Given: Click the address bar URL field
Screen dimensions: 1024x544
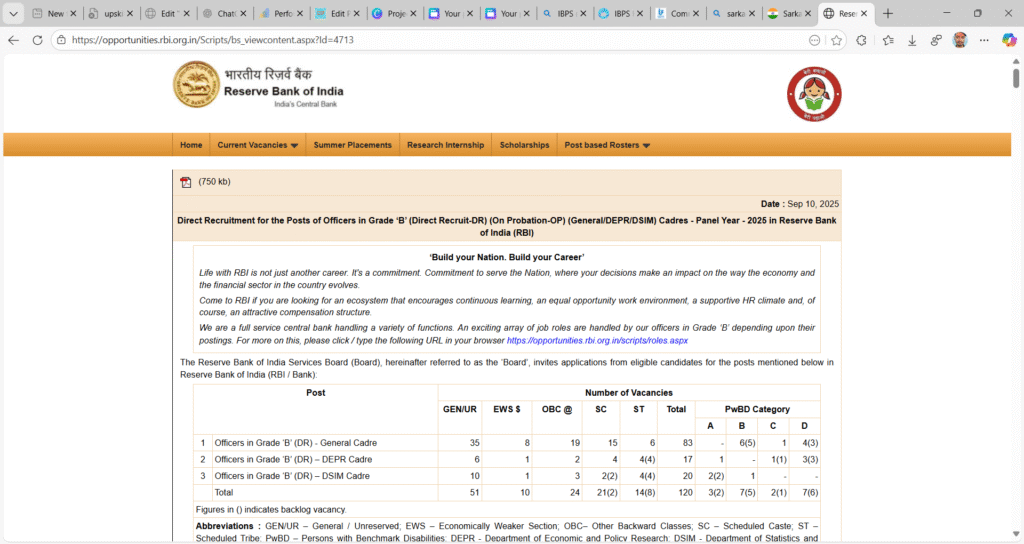Looking at the screenshot, I should pos(400,40).
